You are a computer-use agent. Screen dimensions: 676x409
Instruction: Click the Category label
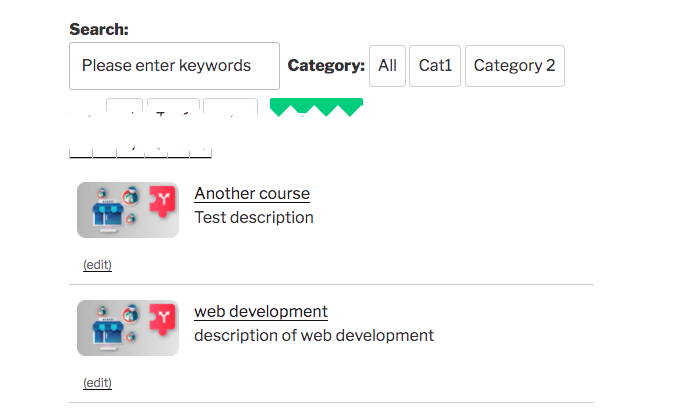click(326, 66)
